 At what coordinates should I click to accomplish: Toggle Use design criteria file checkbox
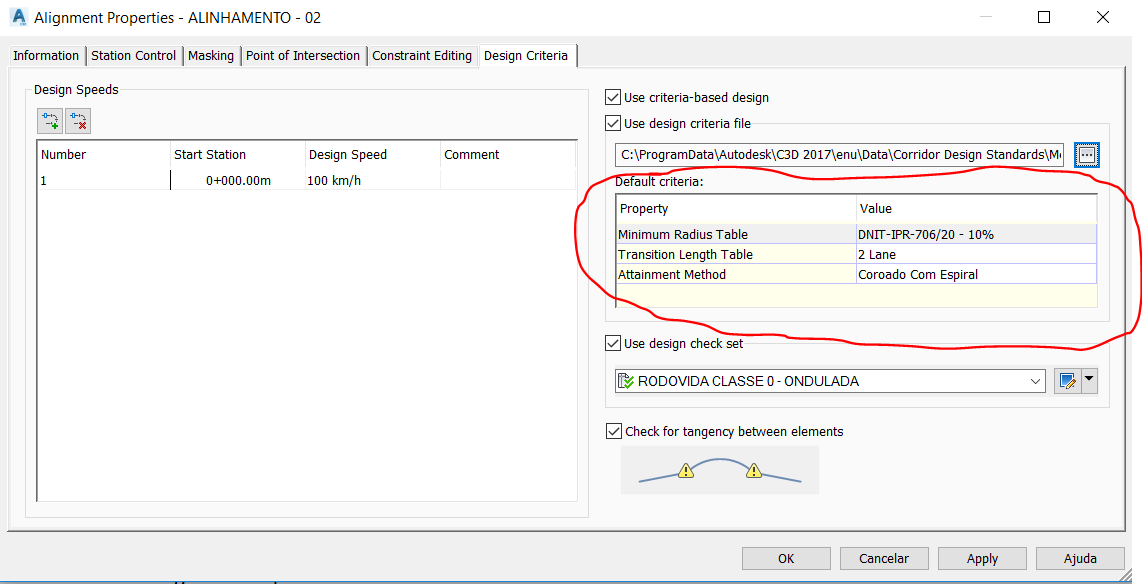pyautogui.click(x=613, y=124)
